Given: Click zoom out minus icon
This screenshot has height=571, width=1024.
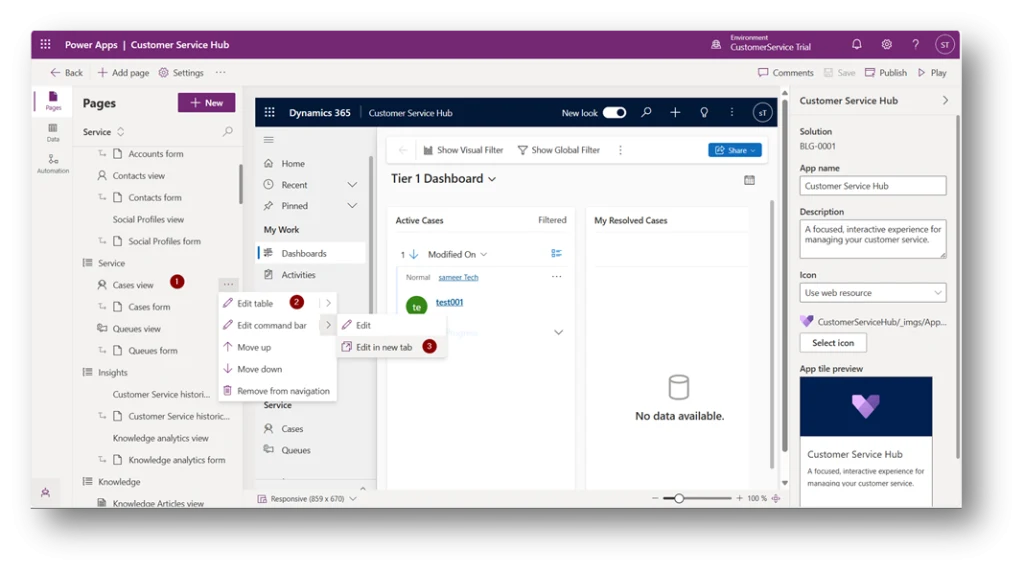Looking at the screenshot, I should click(x=655, y=498).
